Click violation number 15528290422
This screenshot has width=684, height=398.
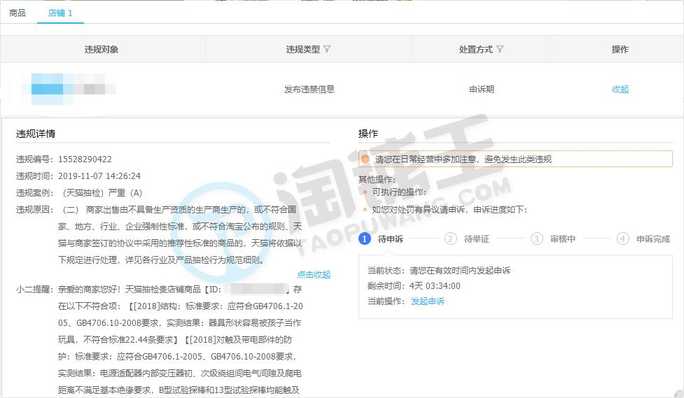[x=85, y=159]
